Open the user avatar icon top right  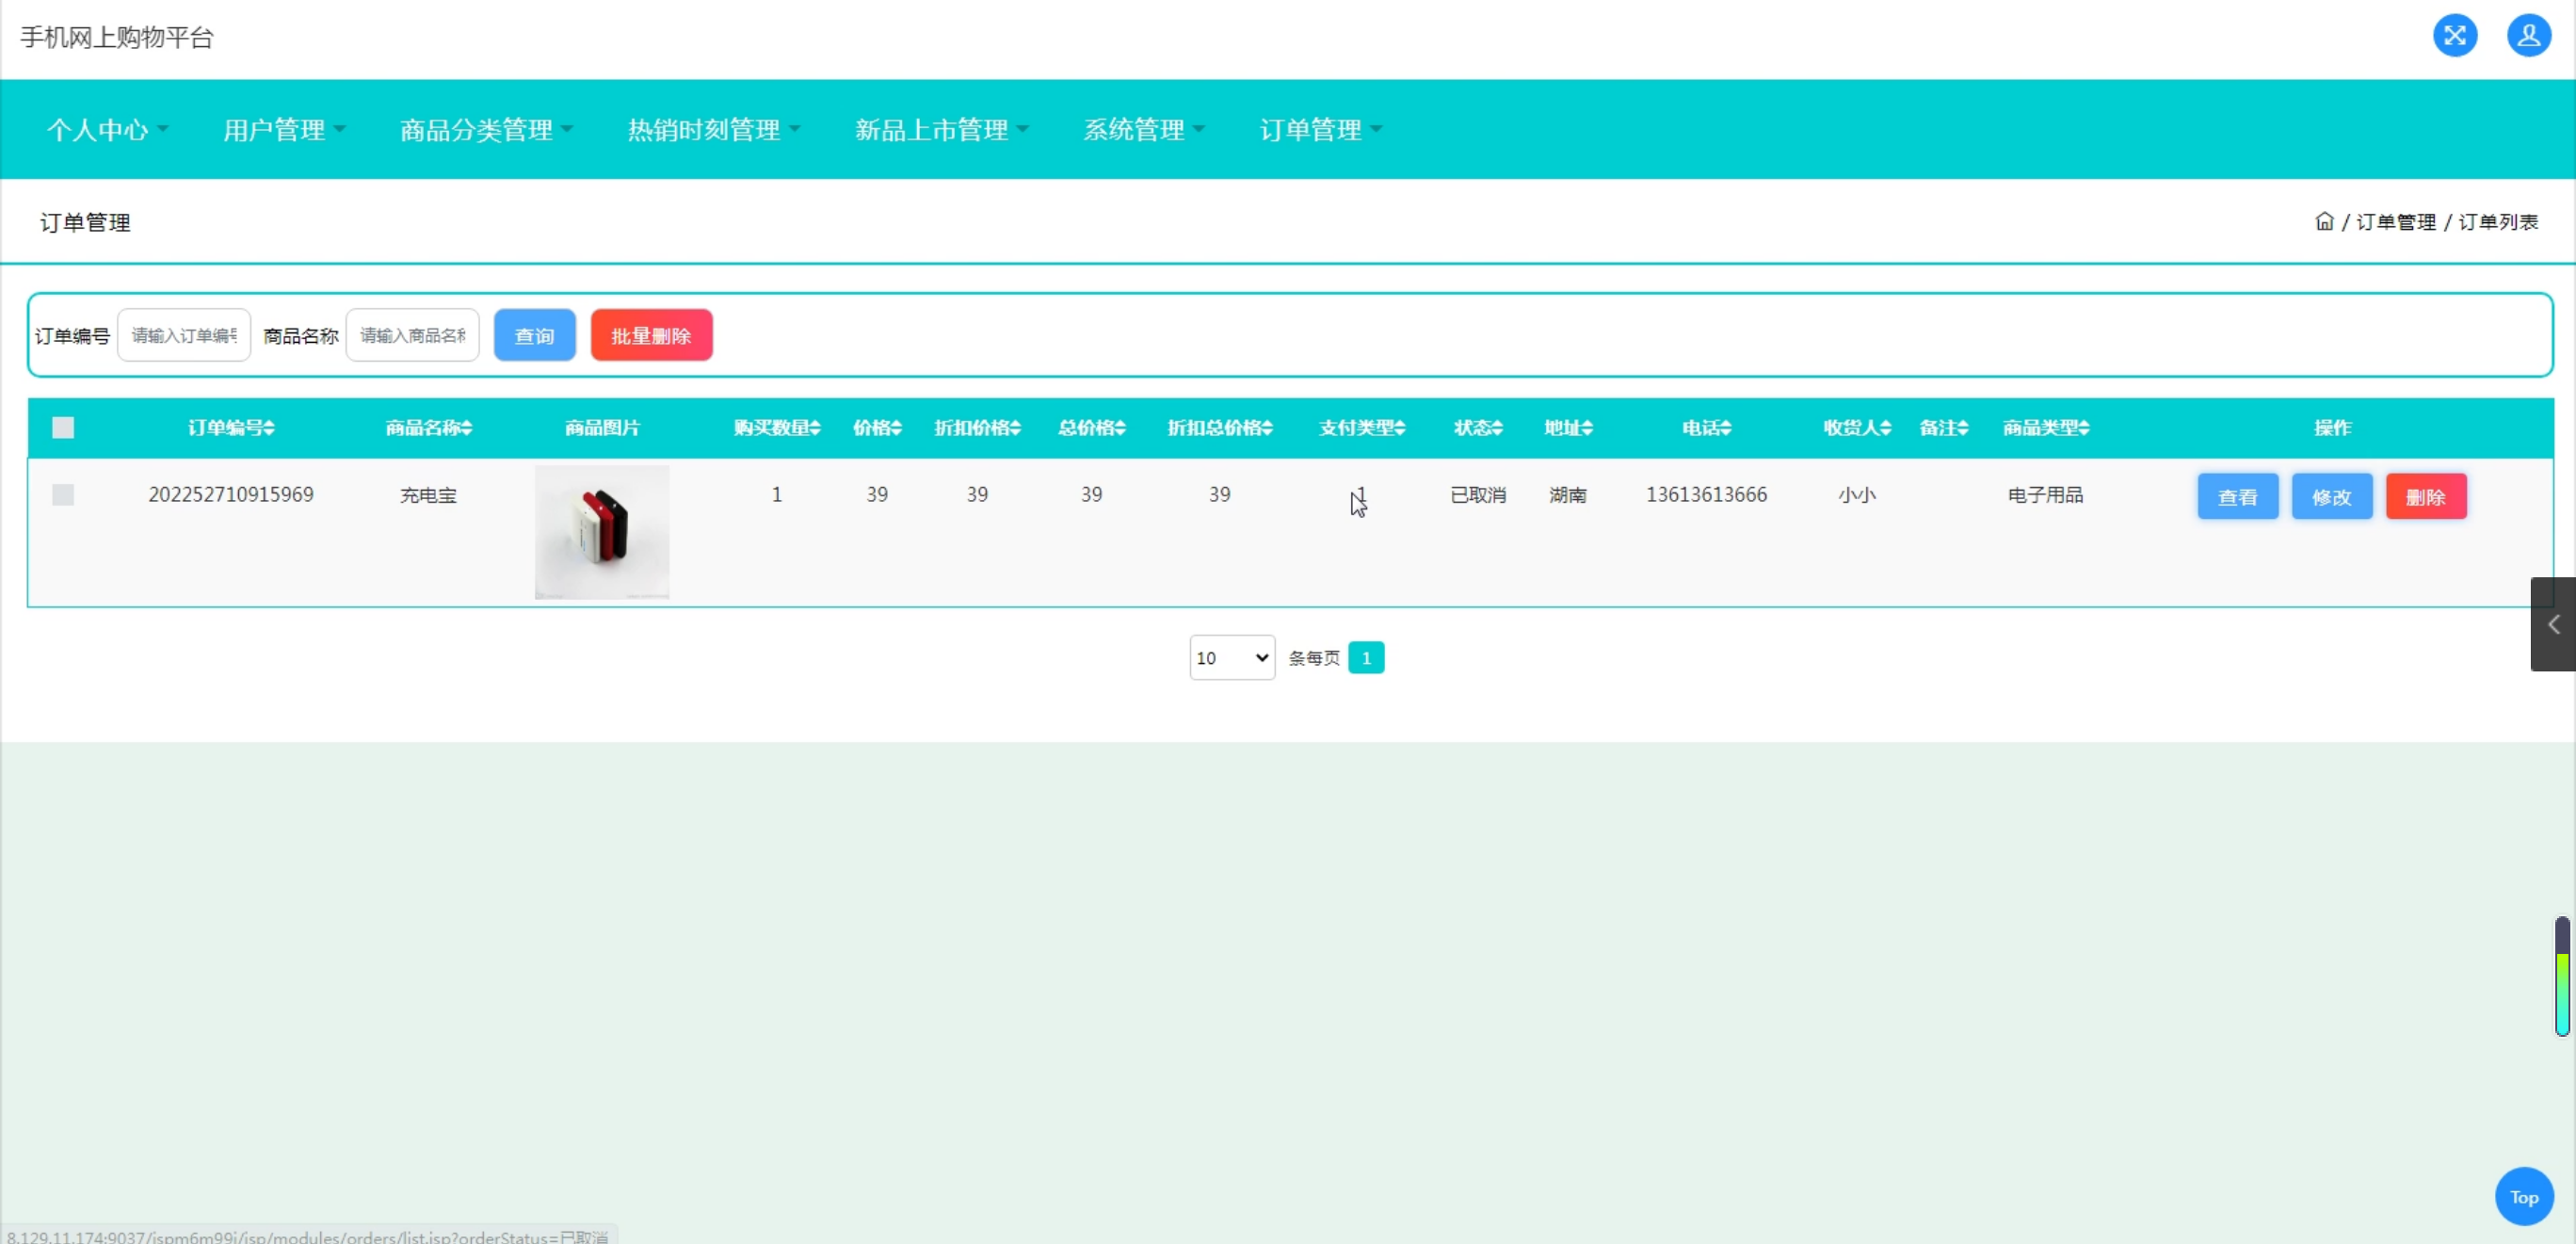point(2529,36)
